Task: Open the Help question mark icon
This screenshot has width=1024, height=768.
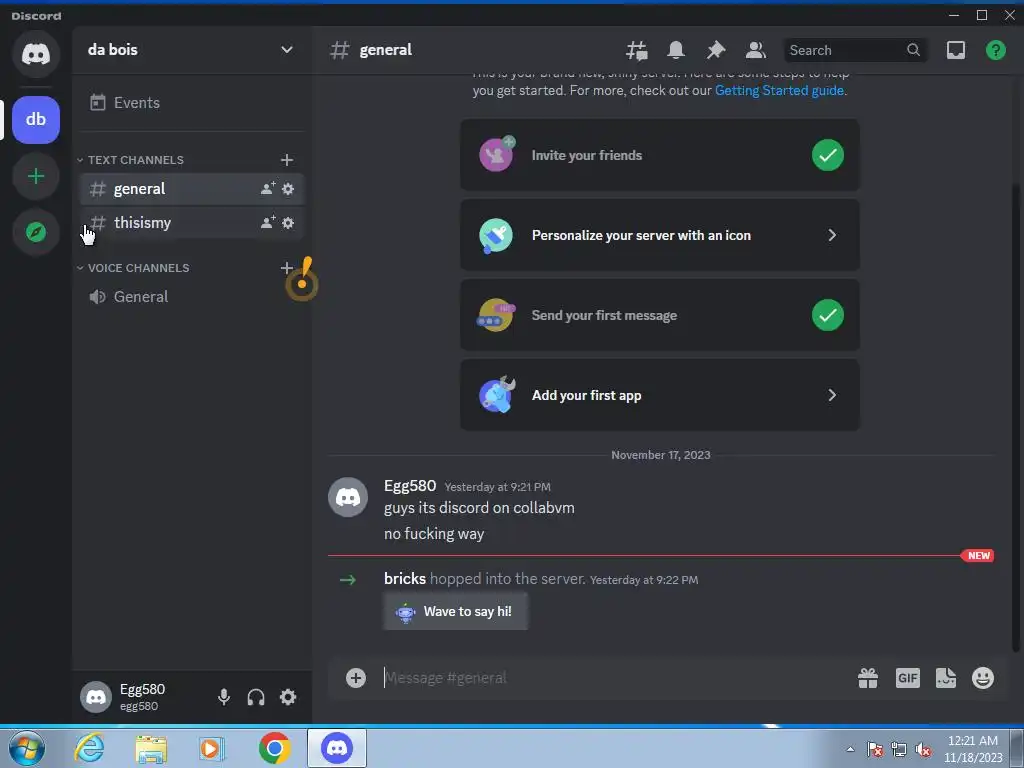Action: (x=995, y=50)
